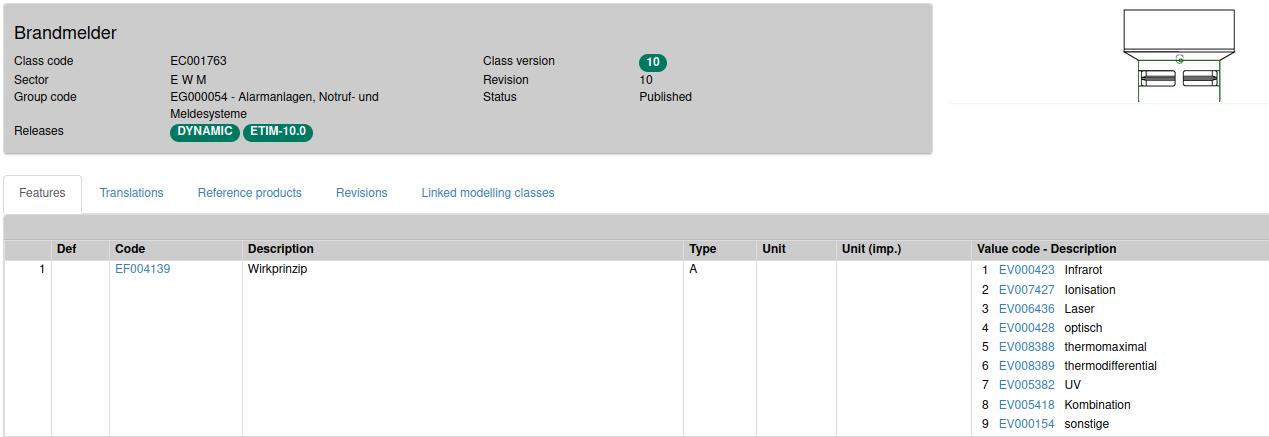This screenshot has width=1269, height=437.
Task: Go to the Reference products tab
Action: coord(249,193)
